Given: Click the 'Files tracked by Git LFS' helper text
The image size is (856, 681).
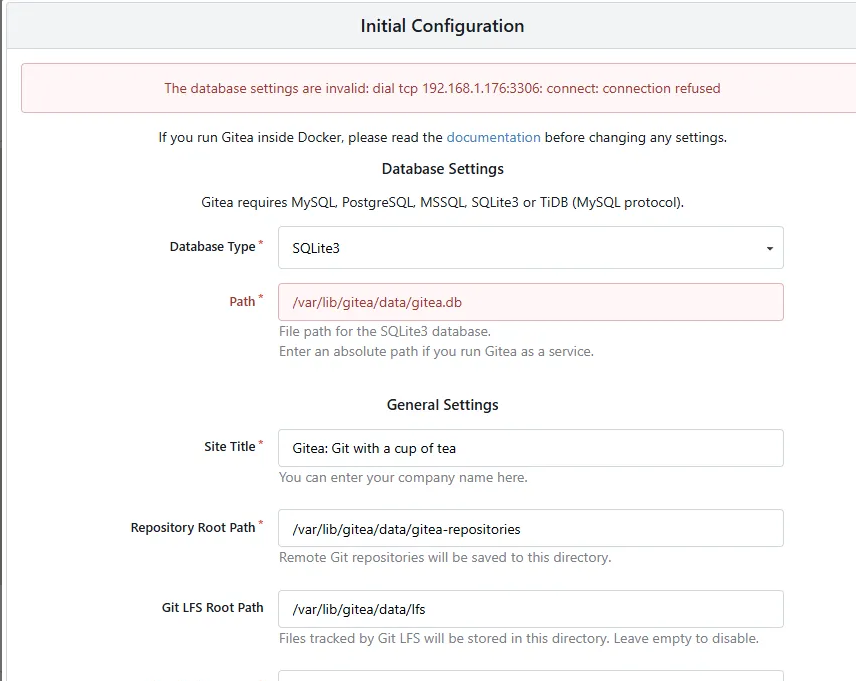Looking at the screenshot, I should (x=518, y=638).
